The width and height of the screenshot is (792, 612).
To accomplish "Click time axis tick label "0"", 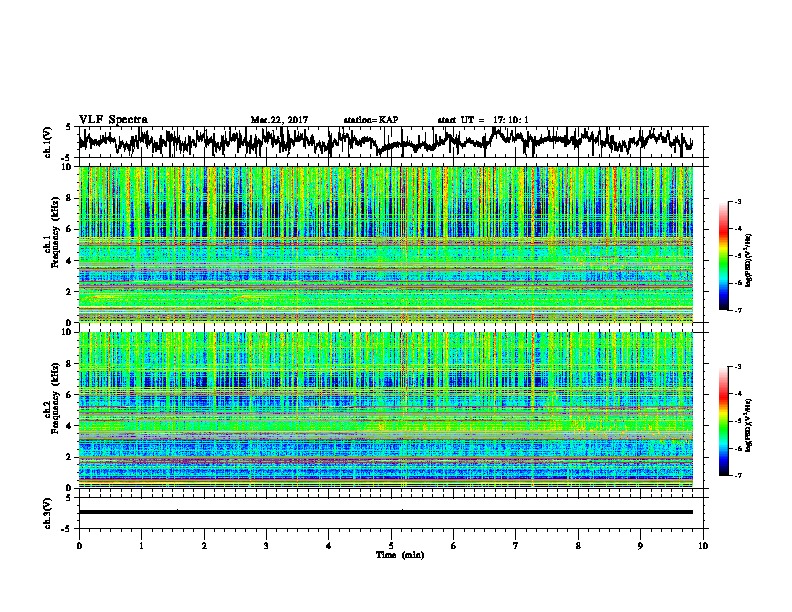I will tap(79, 546).
